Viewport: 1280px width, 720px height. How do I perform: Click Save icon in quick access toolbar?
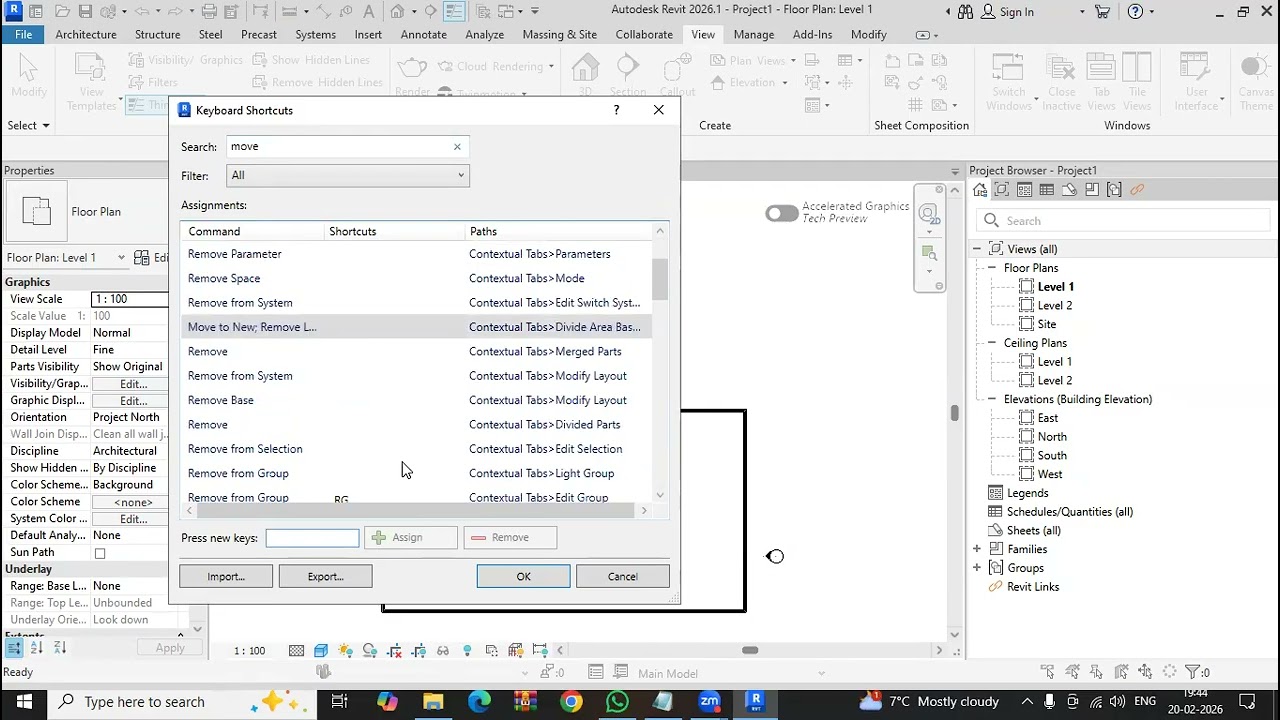pos(85,11)
